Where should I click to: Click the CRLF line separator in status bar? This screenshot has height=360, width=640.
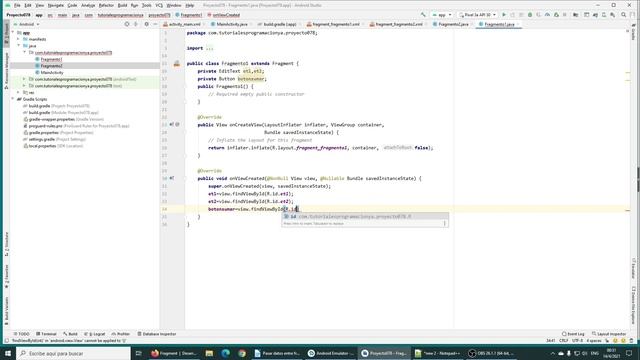[564, 340]
